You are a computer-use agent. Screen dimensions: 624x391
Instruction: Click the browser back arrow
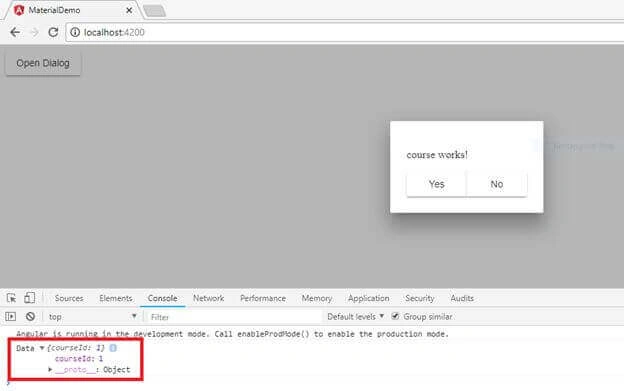coord(15,32)
